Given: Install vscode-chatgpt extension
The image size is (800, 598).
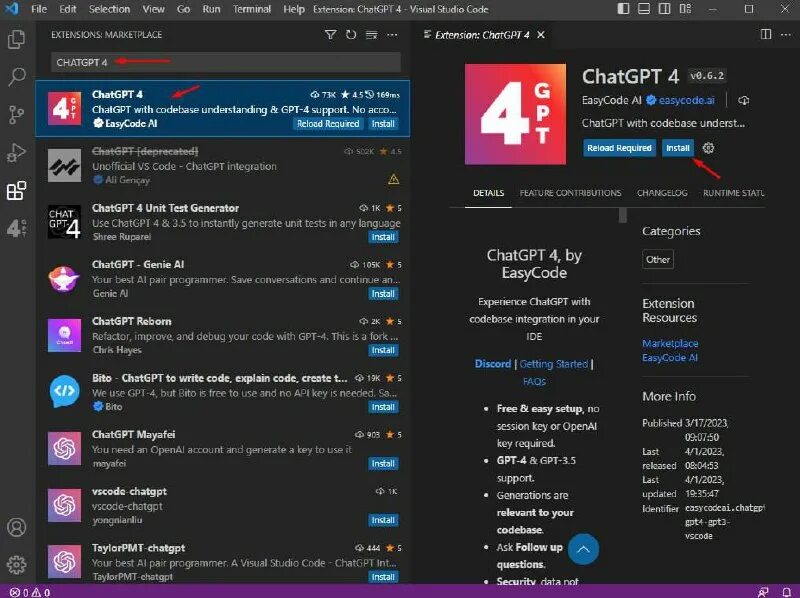Looking at the screenshot, I should pos(383,520).
